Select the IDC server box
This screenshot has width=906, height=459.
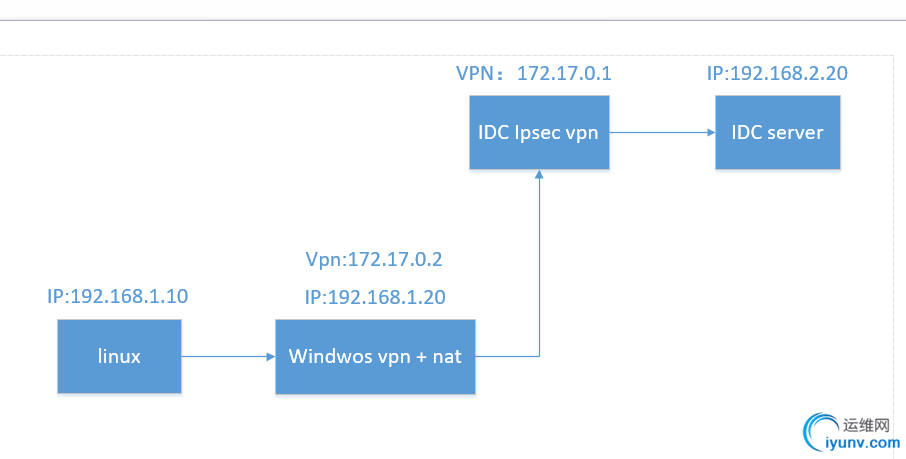click(777, 132)
